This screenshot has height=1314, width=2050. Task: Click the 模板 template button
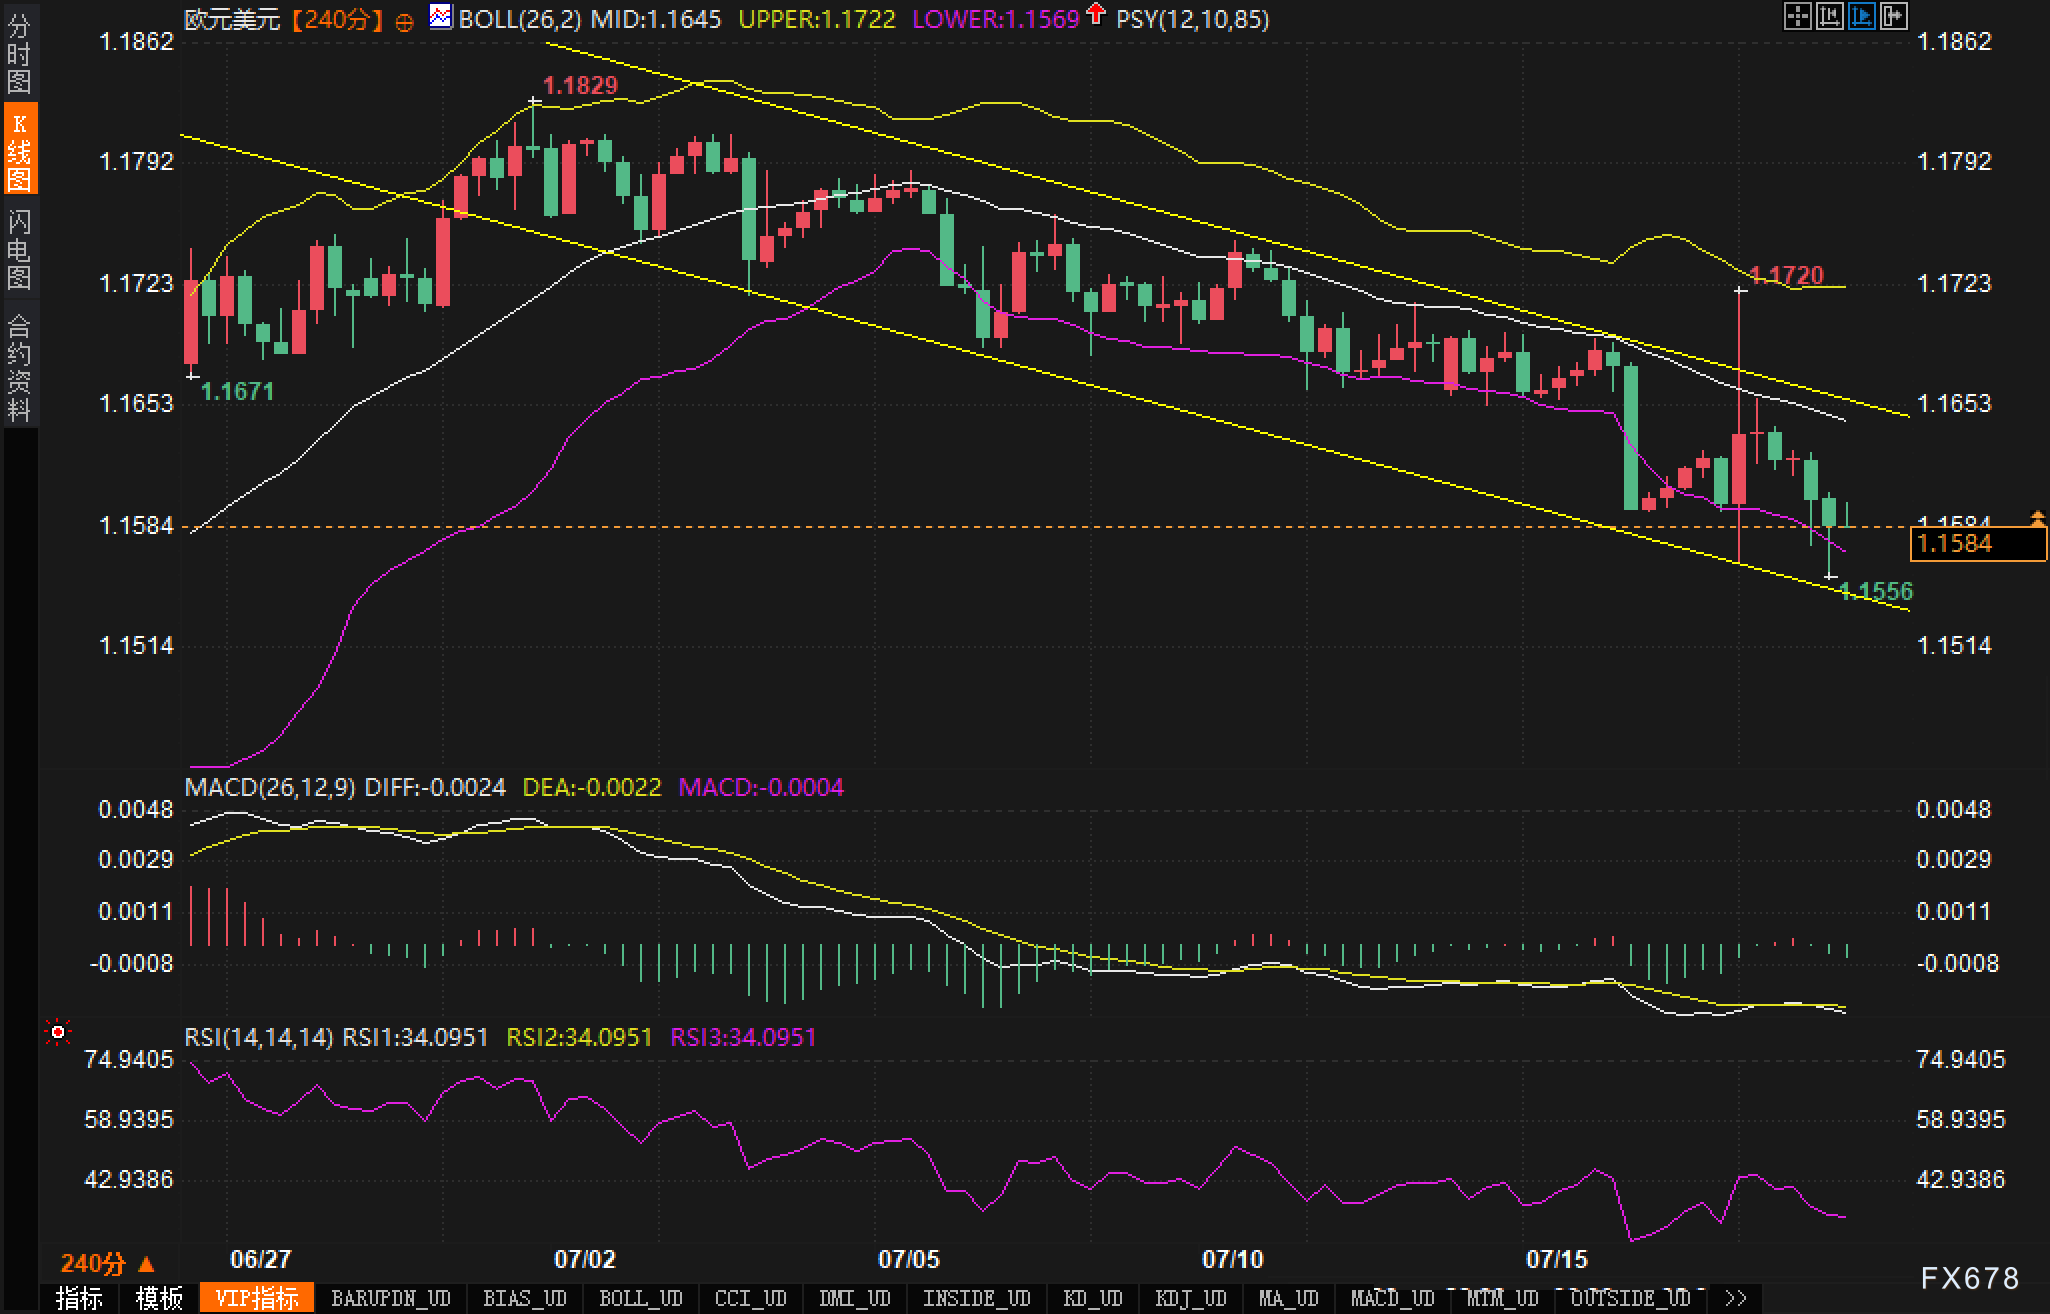[x=158, y=1298]
